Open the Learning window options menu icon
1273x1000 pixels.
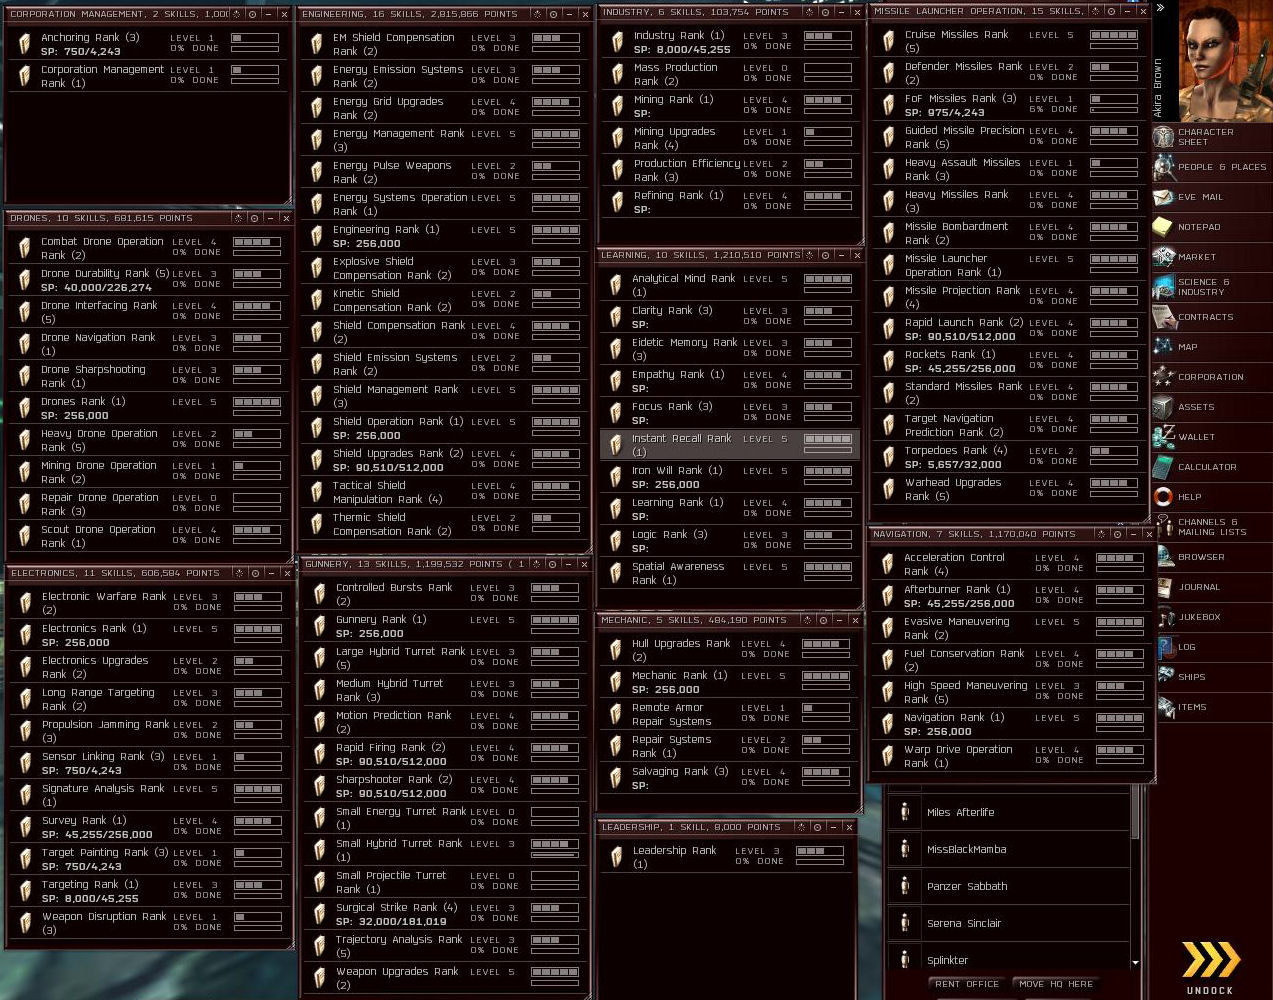(x=809, y=256)
